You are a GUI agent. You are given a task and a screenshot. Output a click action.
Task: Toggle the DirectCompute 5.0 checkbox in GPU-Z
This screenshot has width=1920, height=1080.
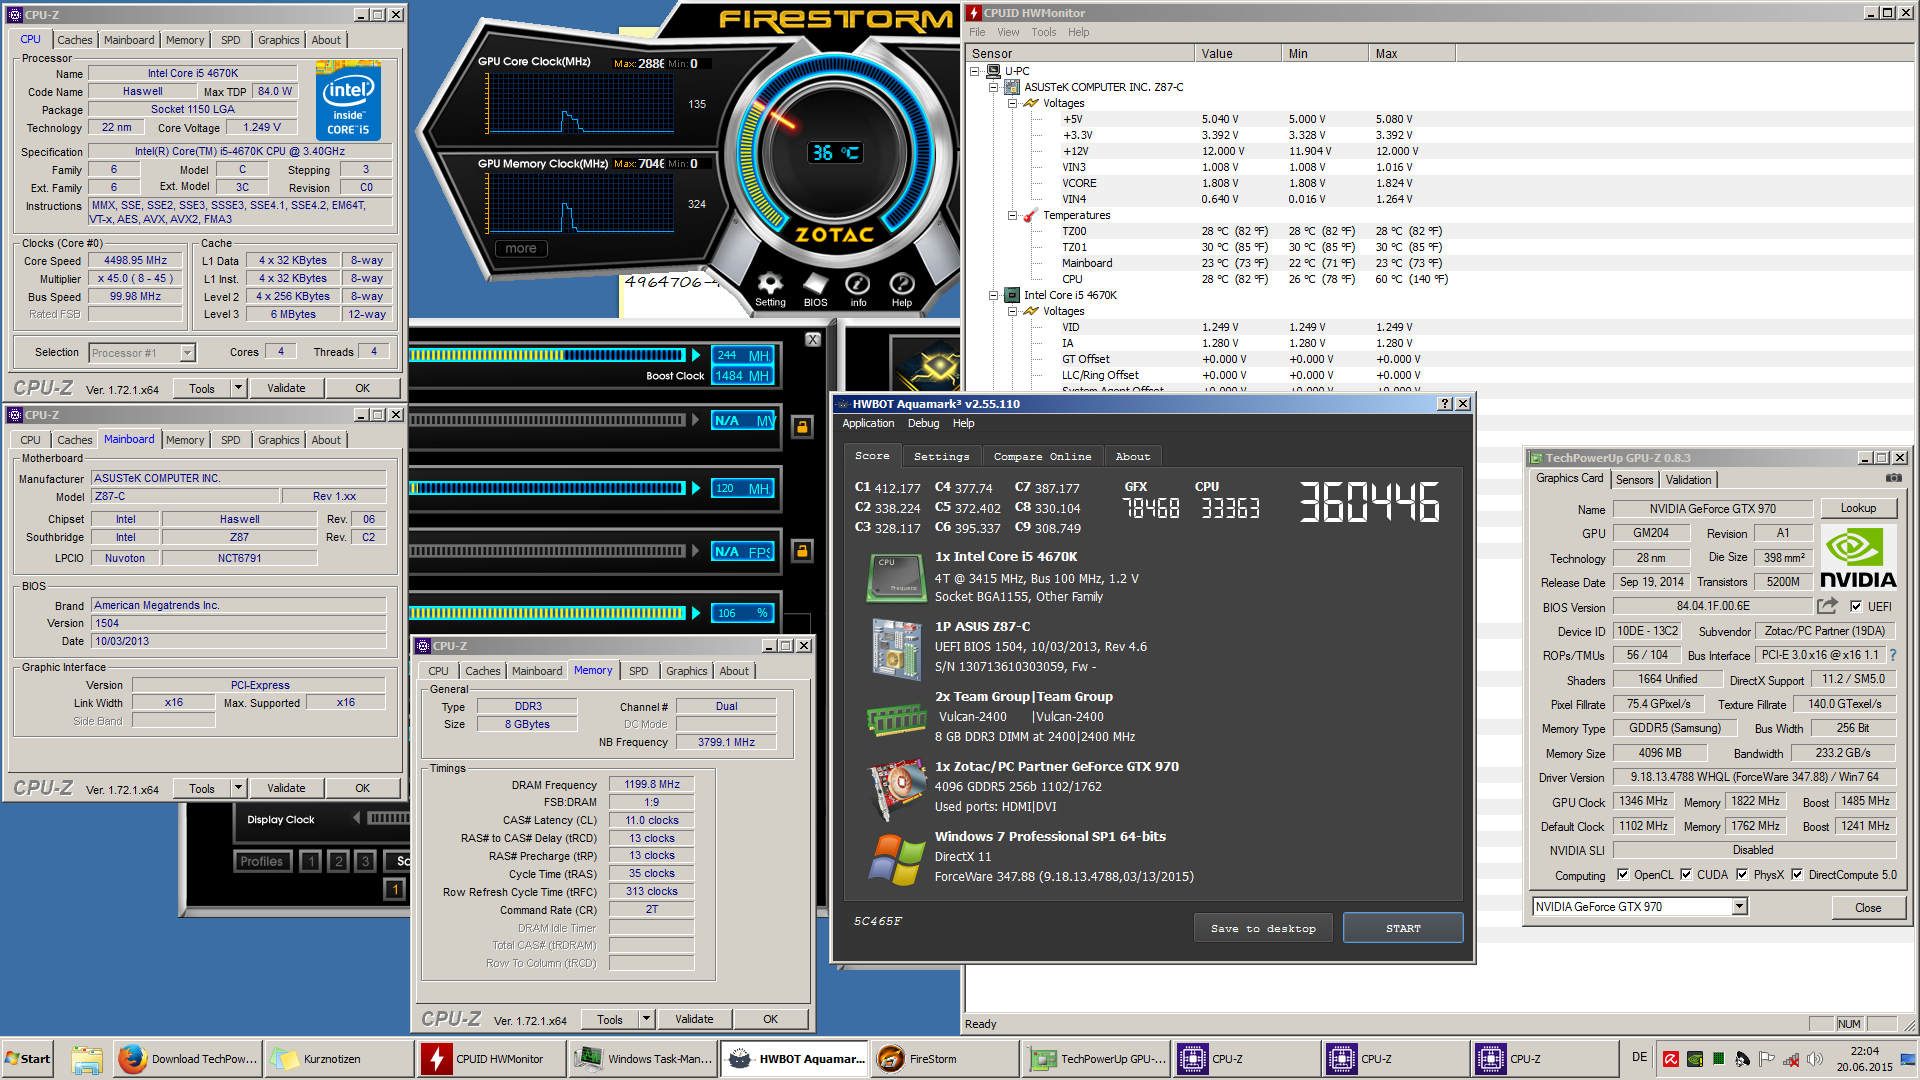(x=1797, y=874)
